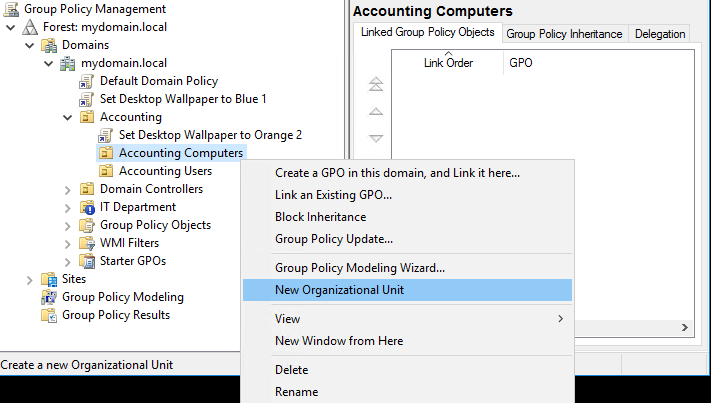Image resolution: width=711 pixels, height=403 pixels.
Task: Click the Group Policy Objects folder icon
Action: pyautogui.click(x=87, y=225)
